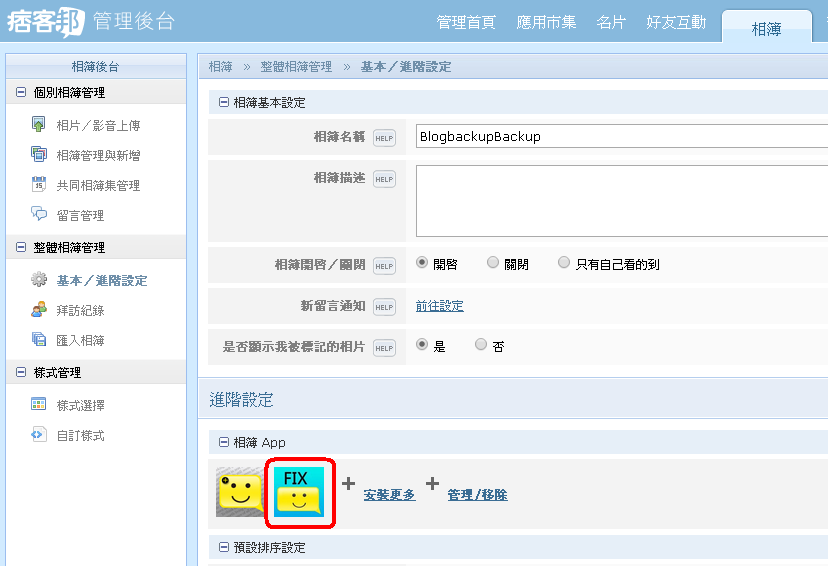The width and height of the screenshot is (828, 566).
Task: Select 只有自己看的到 radio option
Action: tap(564, 262)
